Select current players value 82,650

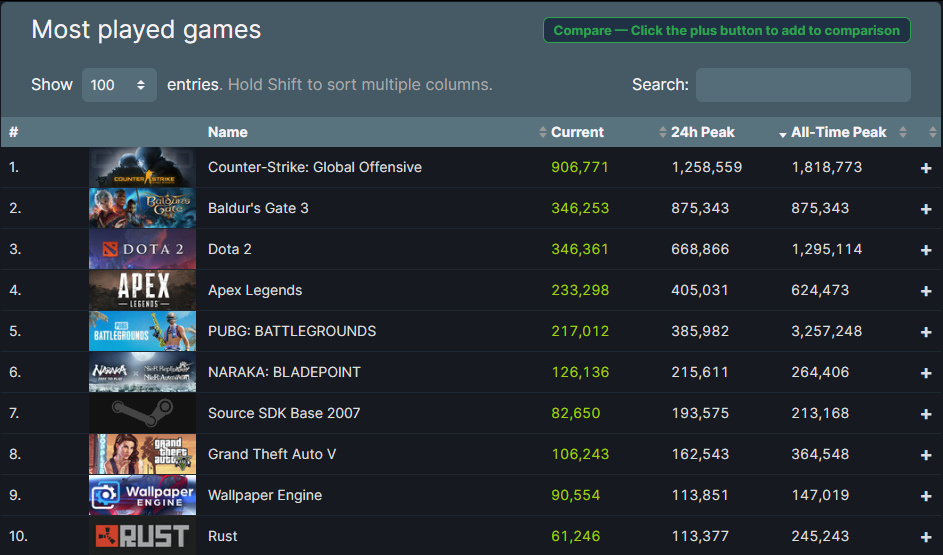(x=576, y=413)
